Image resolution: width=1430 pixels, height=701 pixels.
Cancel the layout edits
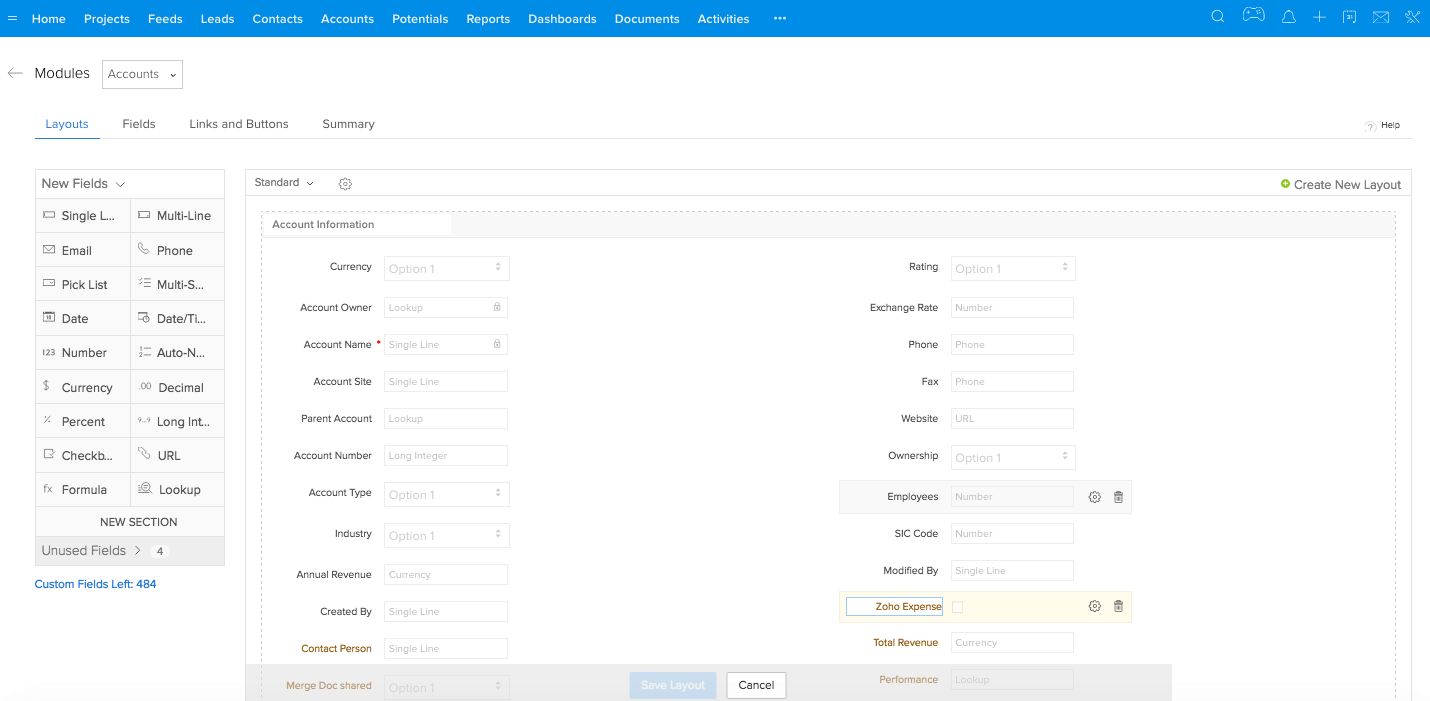pos(756,685)
